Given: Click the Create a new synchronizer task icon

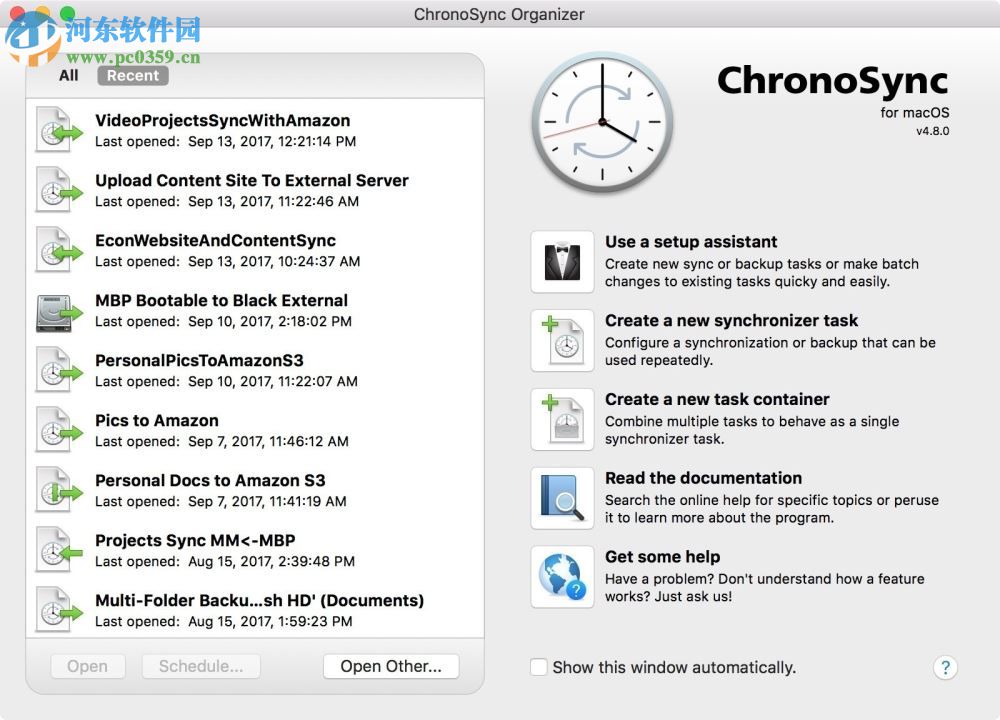Looking at the screenshot, I should pos(562,340).
